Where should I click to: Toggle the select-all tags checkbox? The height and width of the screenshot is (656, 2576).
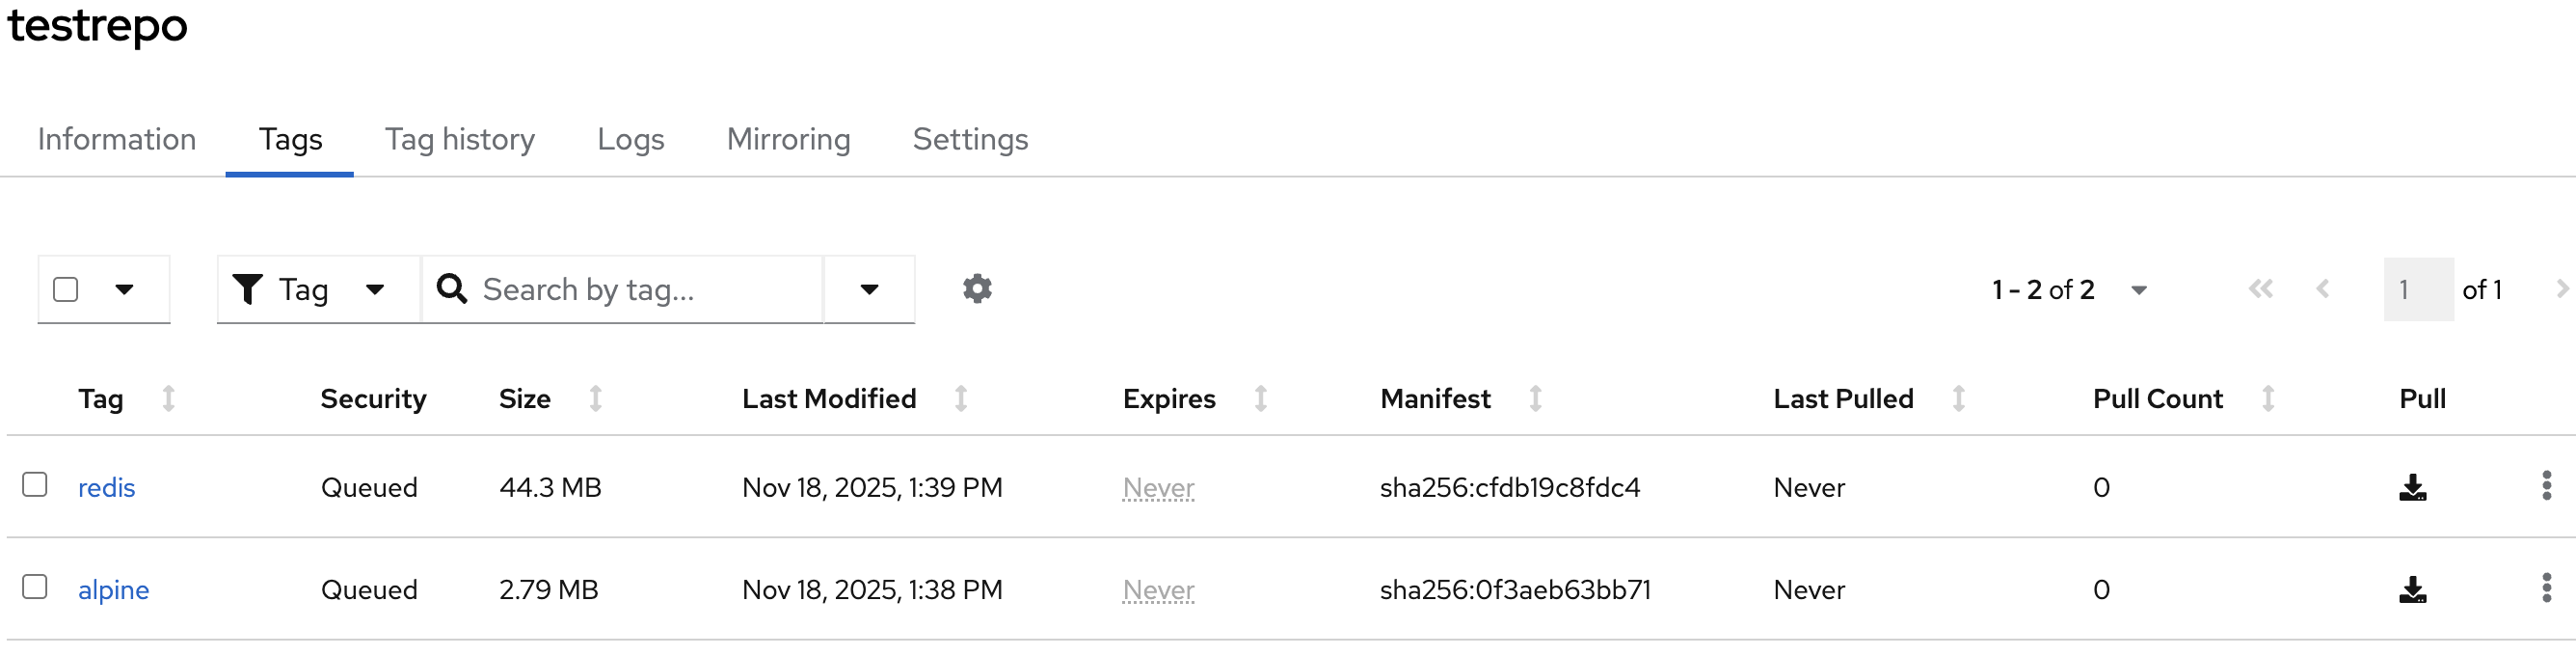pyautogui.click(x=66, y=290)
